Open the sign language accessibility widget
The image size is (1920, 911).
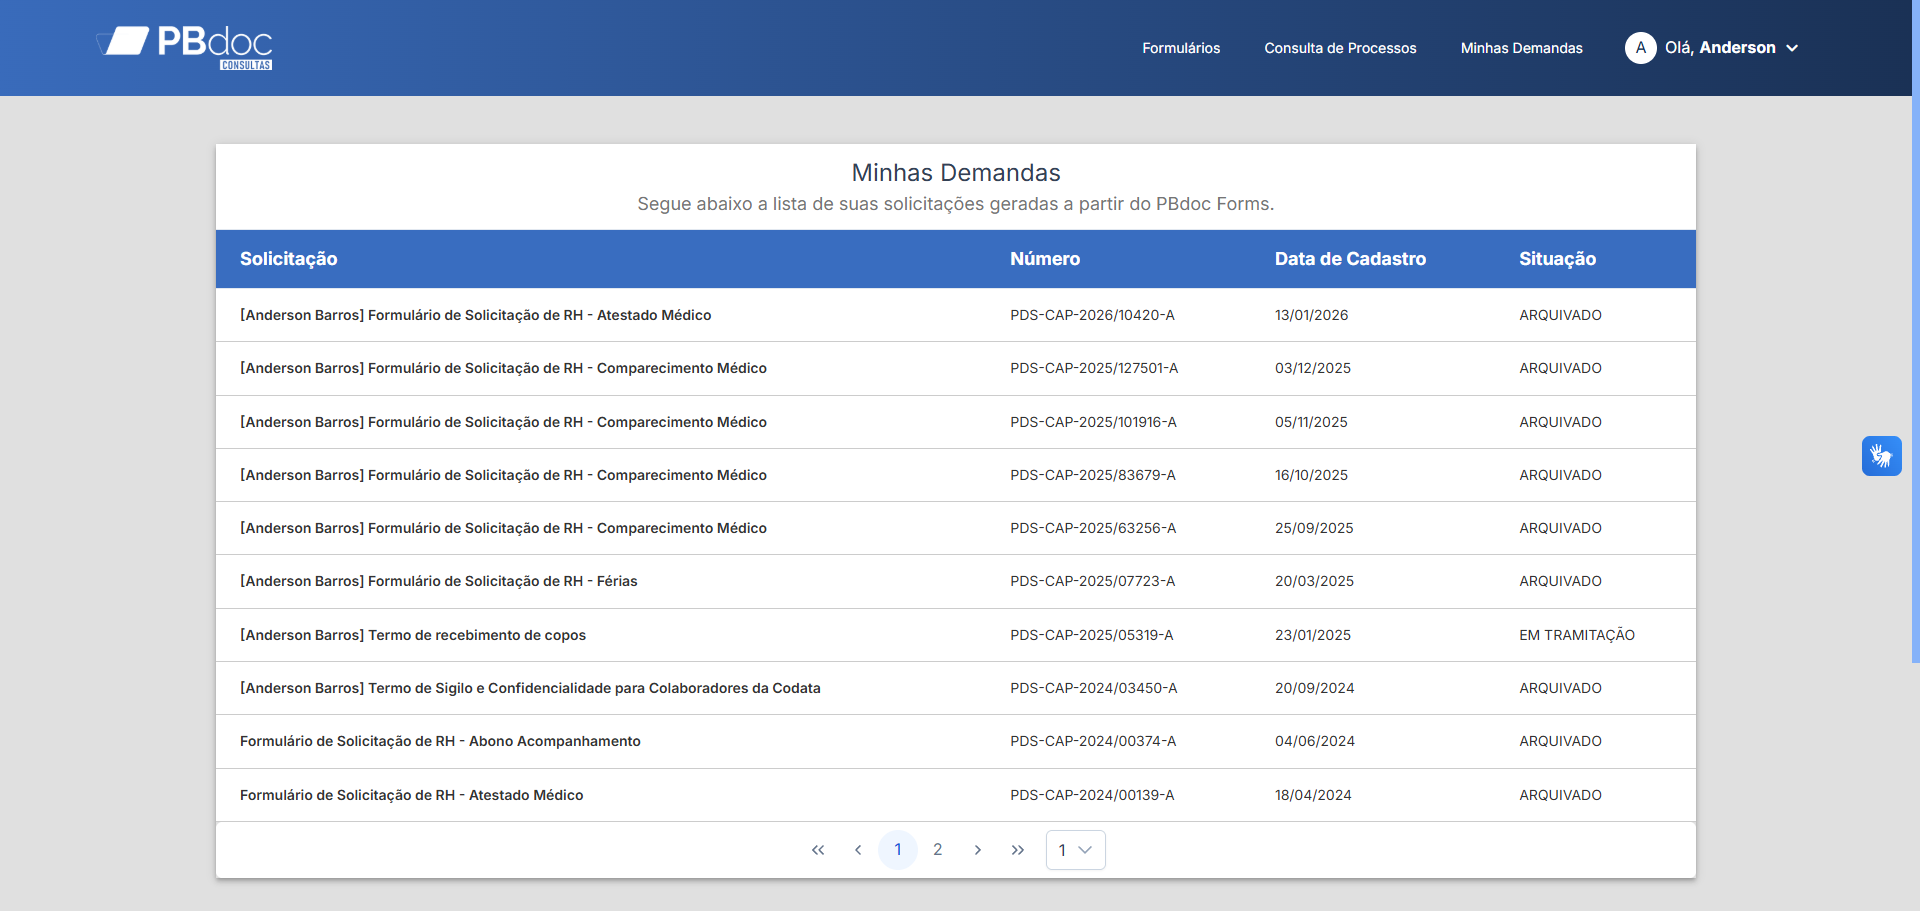(1881, 456)
